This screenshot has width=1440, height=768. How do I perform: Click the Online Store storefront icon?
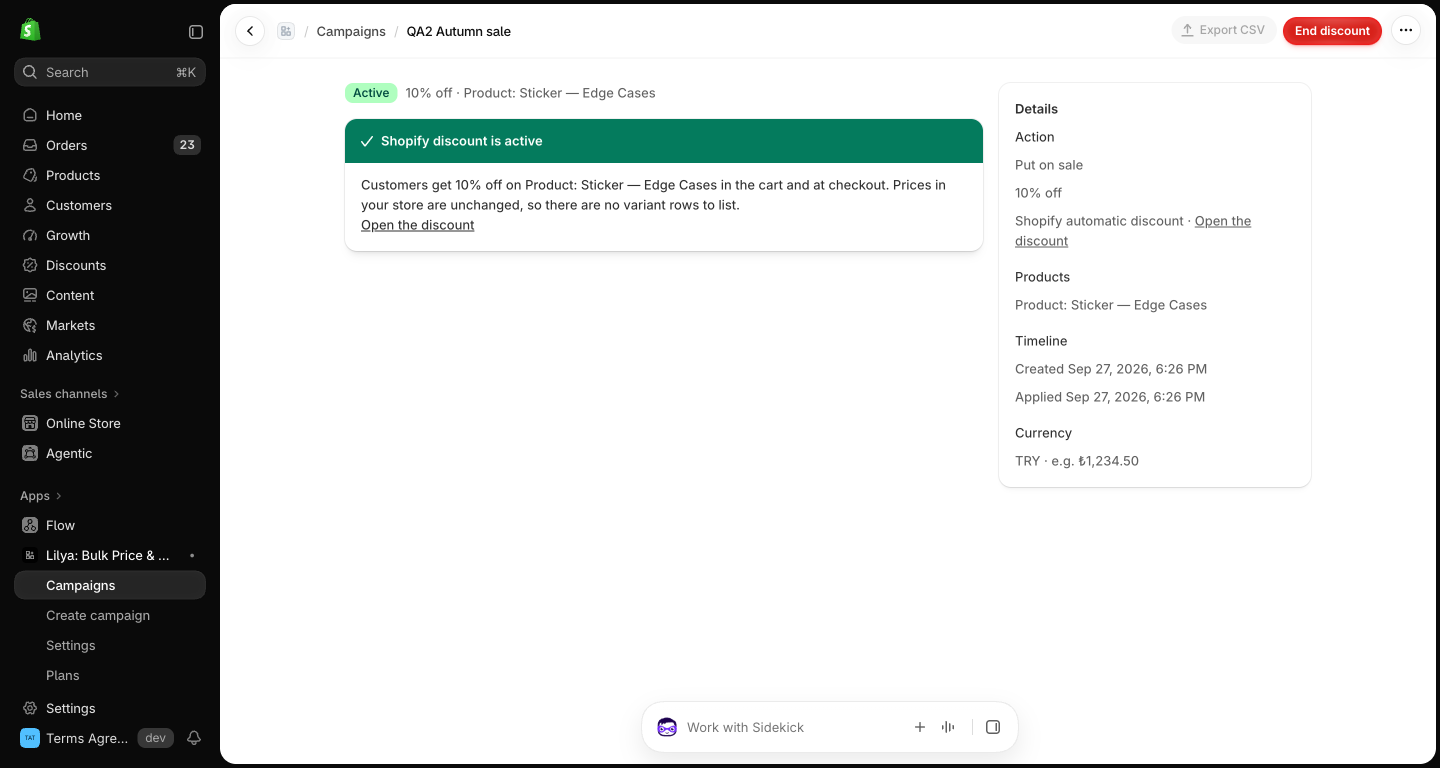click(30, 423)
